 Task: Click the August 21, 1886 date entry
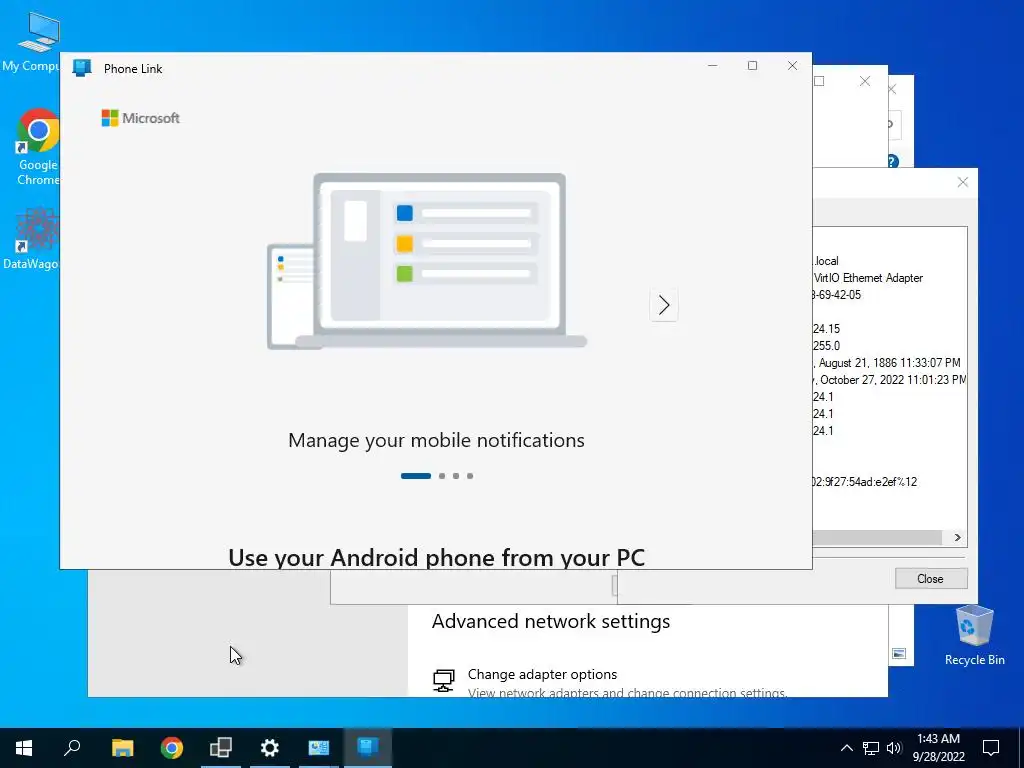(887, 362)
